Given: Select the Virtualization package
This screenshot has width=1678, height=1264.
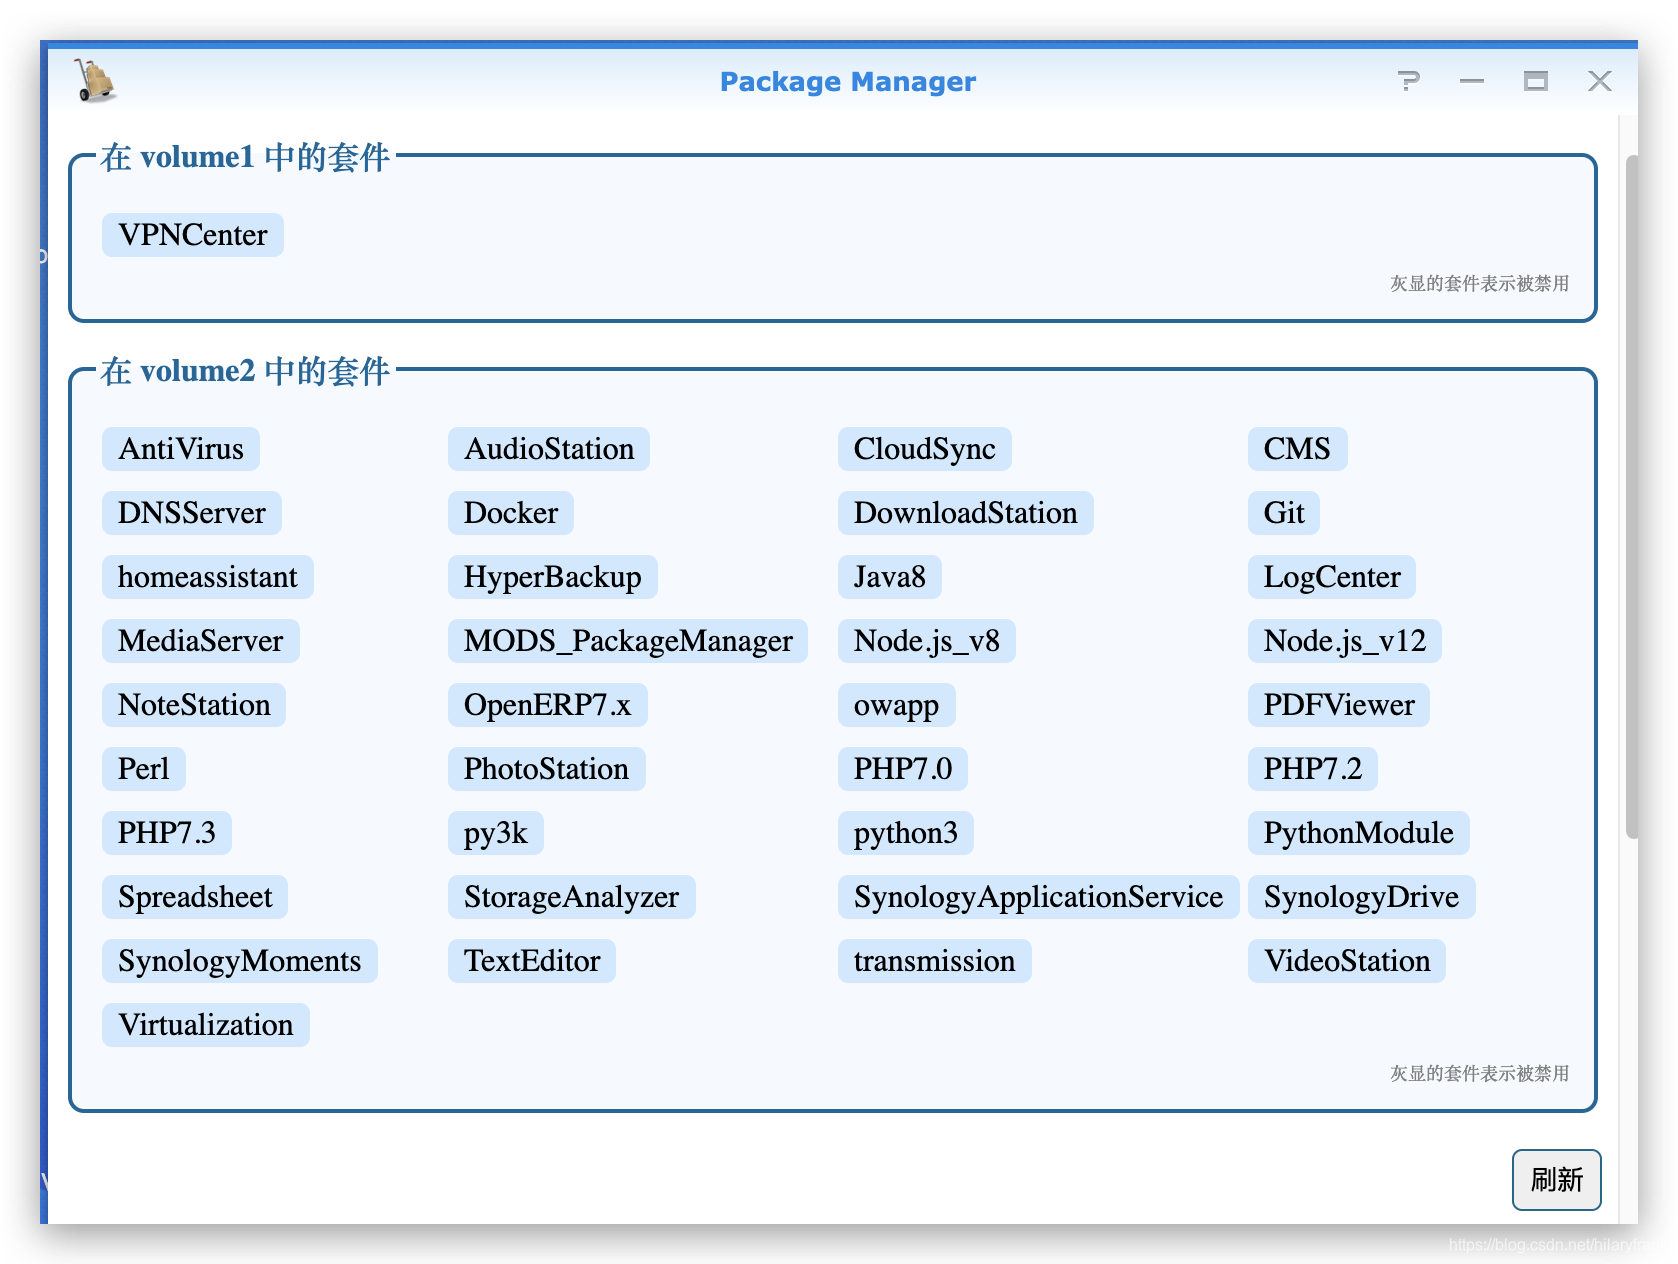Looking at the screenshot, I should point(206,1025).
